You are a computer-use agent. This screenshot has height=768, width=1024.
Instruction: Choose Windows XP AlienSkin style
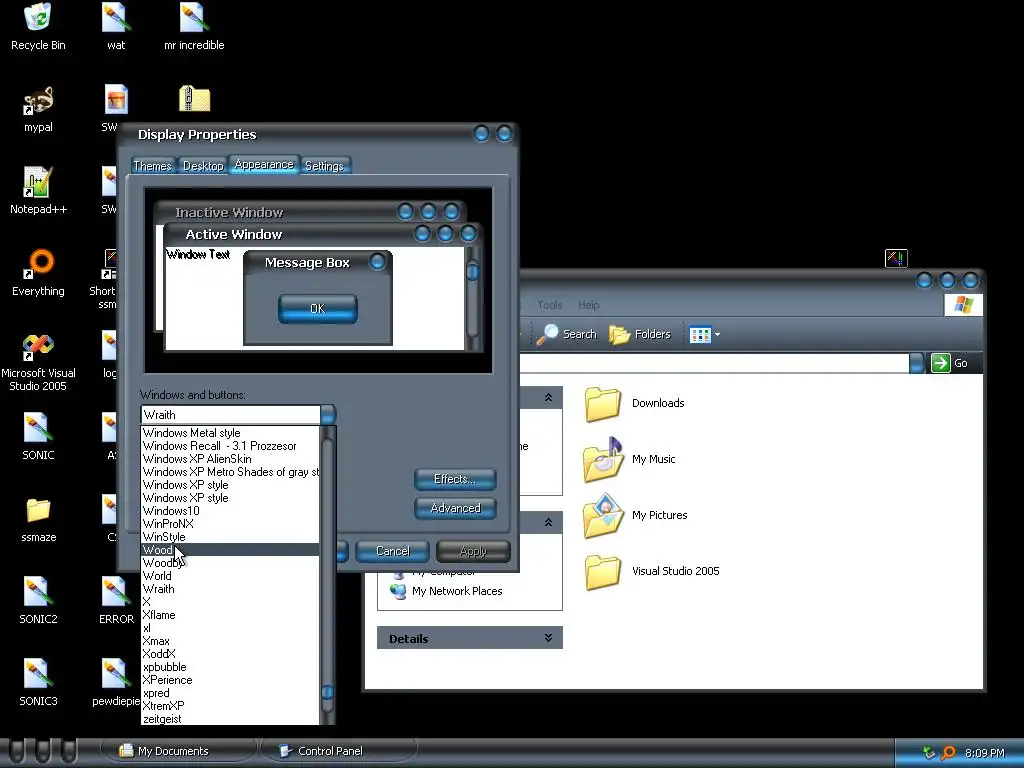pyautogui.click(x=230, y=459)
